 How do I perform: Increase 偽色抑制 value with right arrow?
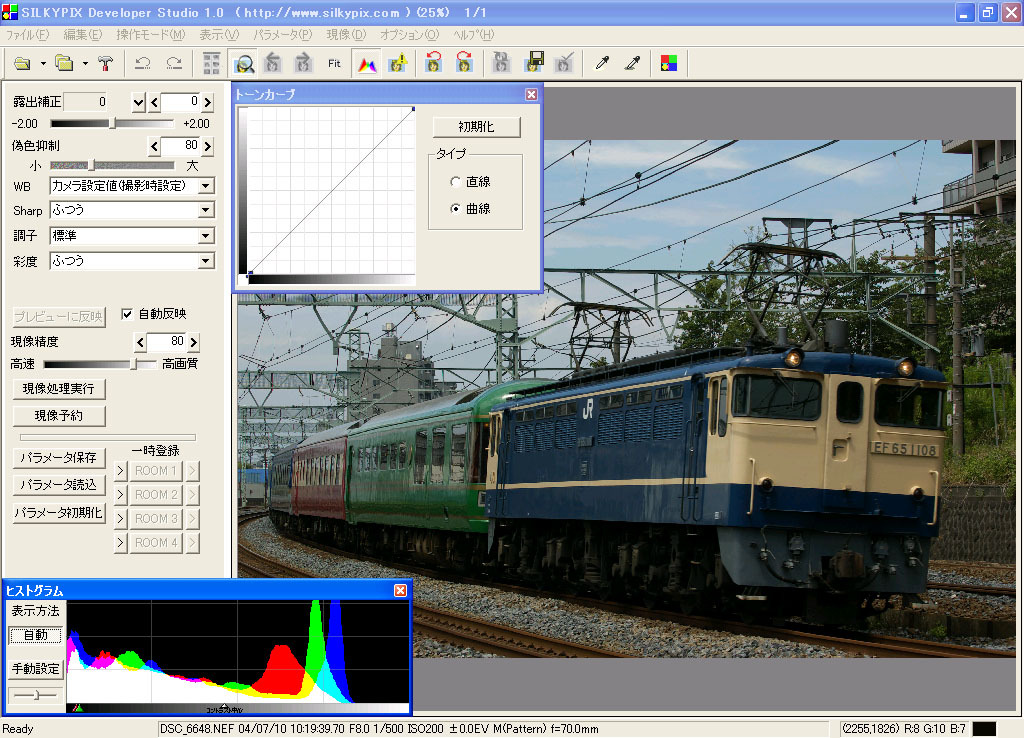(208, 146)
